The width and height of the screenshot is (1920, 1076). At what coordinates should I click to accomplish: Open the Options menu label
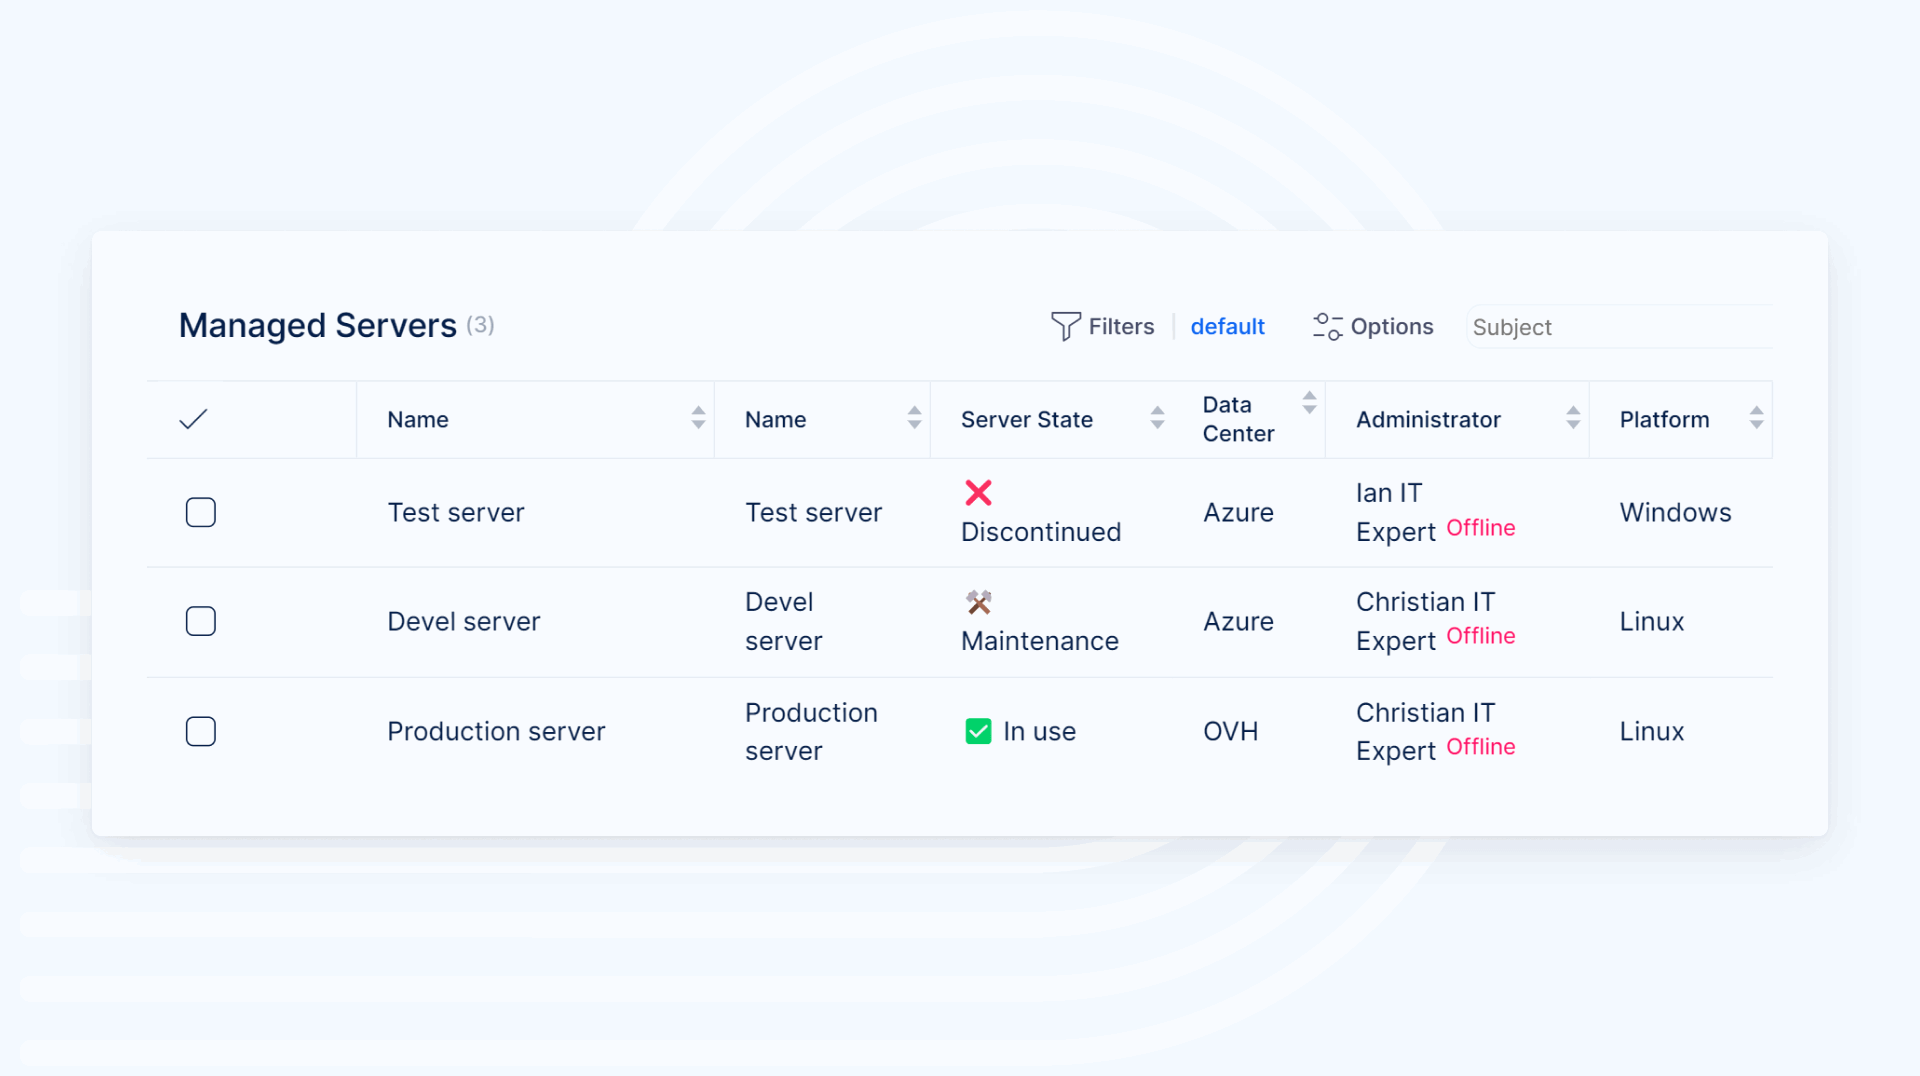tap(1391, 327)
